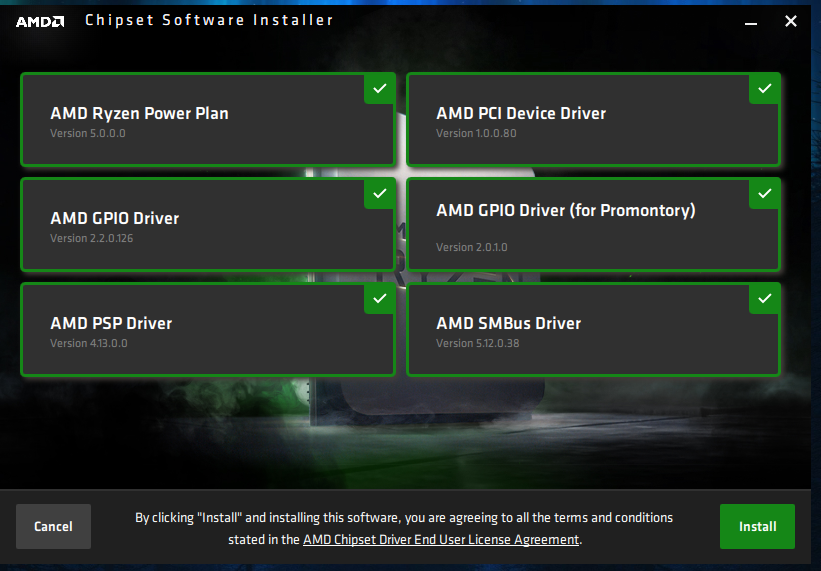
Task: Uncheck the AMD PSP Driver checkmark
Action: click(379, 298)
